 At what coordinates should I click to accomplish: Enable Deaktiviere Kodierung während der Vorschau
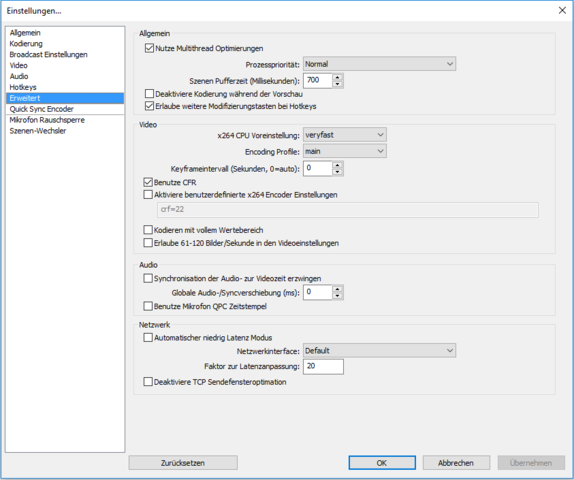coord(149,94)
